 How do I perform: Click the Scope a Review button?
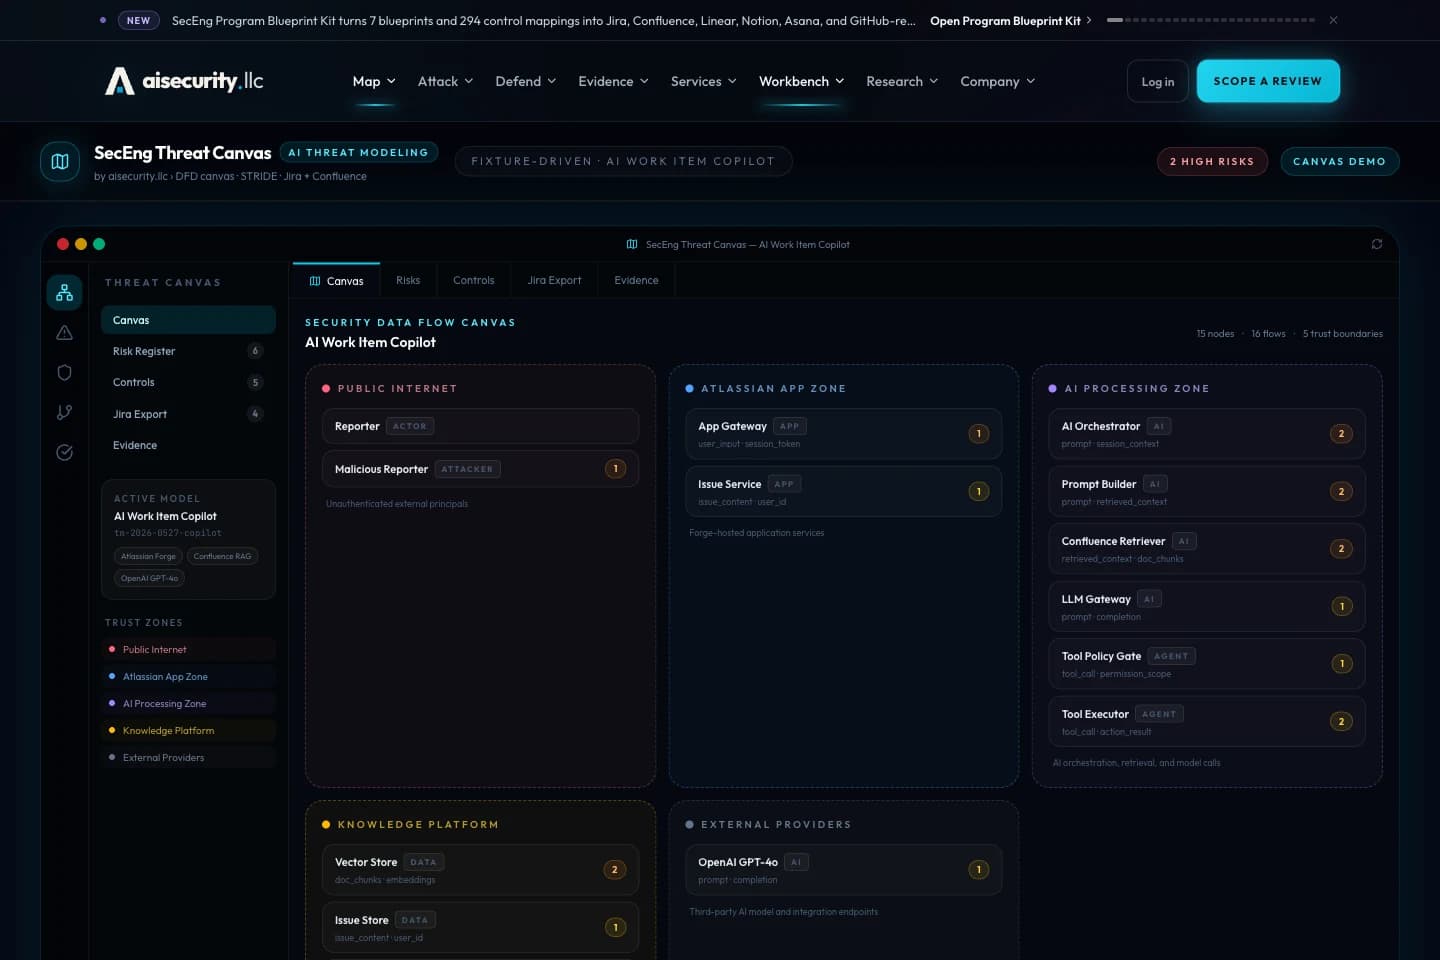1268,81
